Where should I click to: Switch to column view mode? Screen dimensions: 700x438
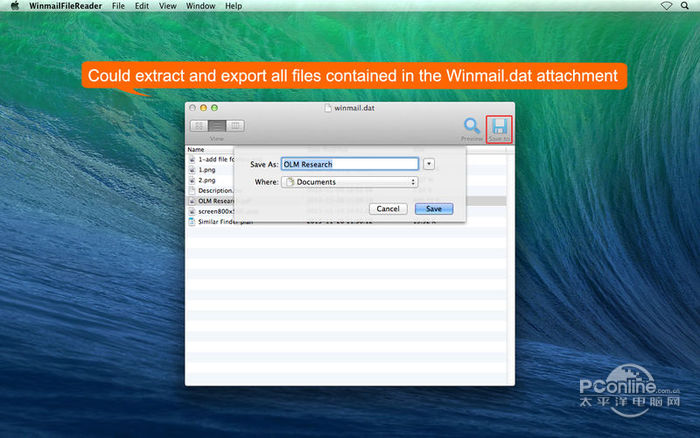(235, 126)
